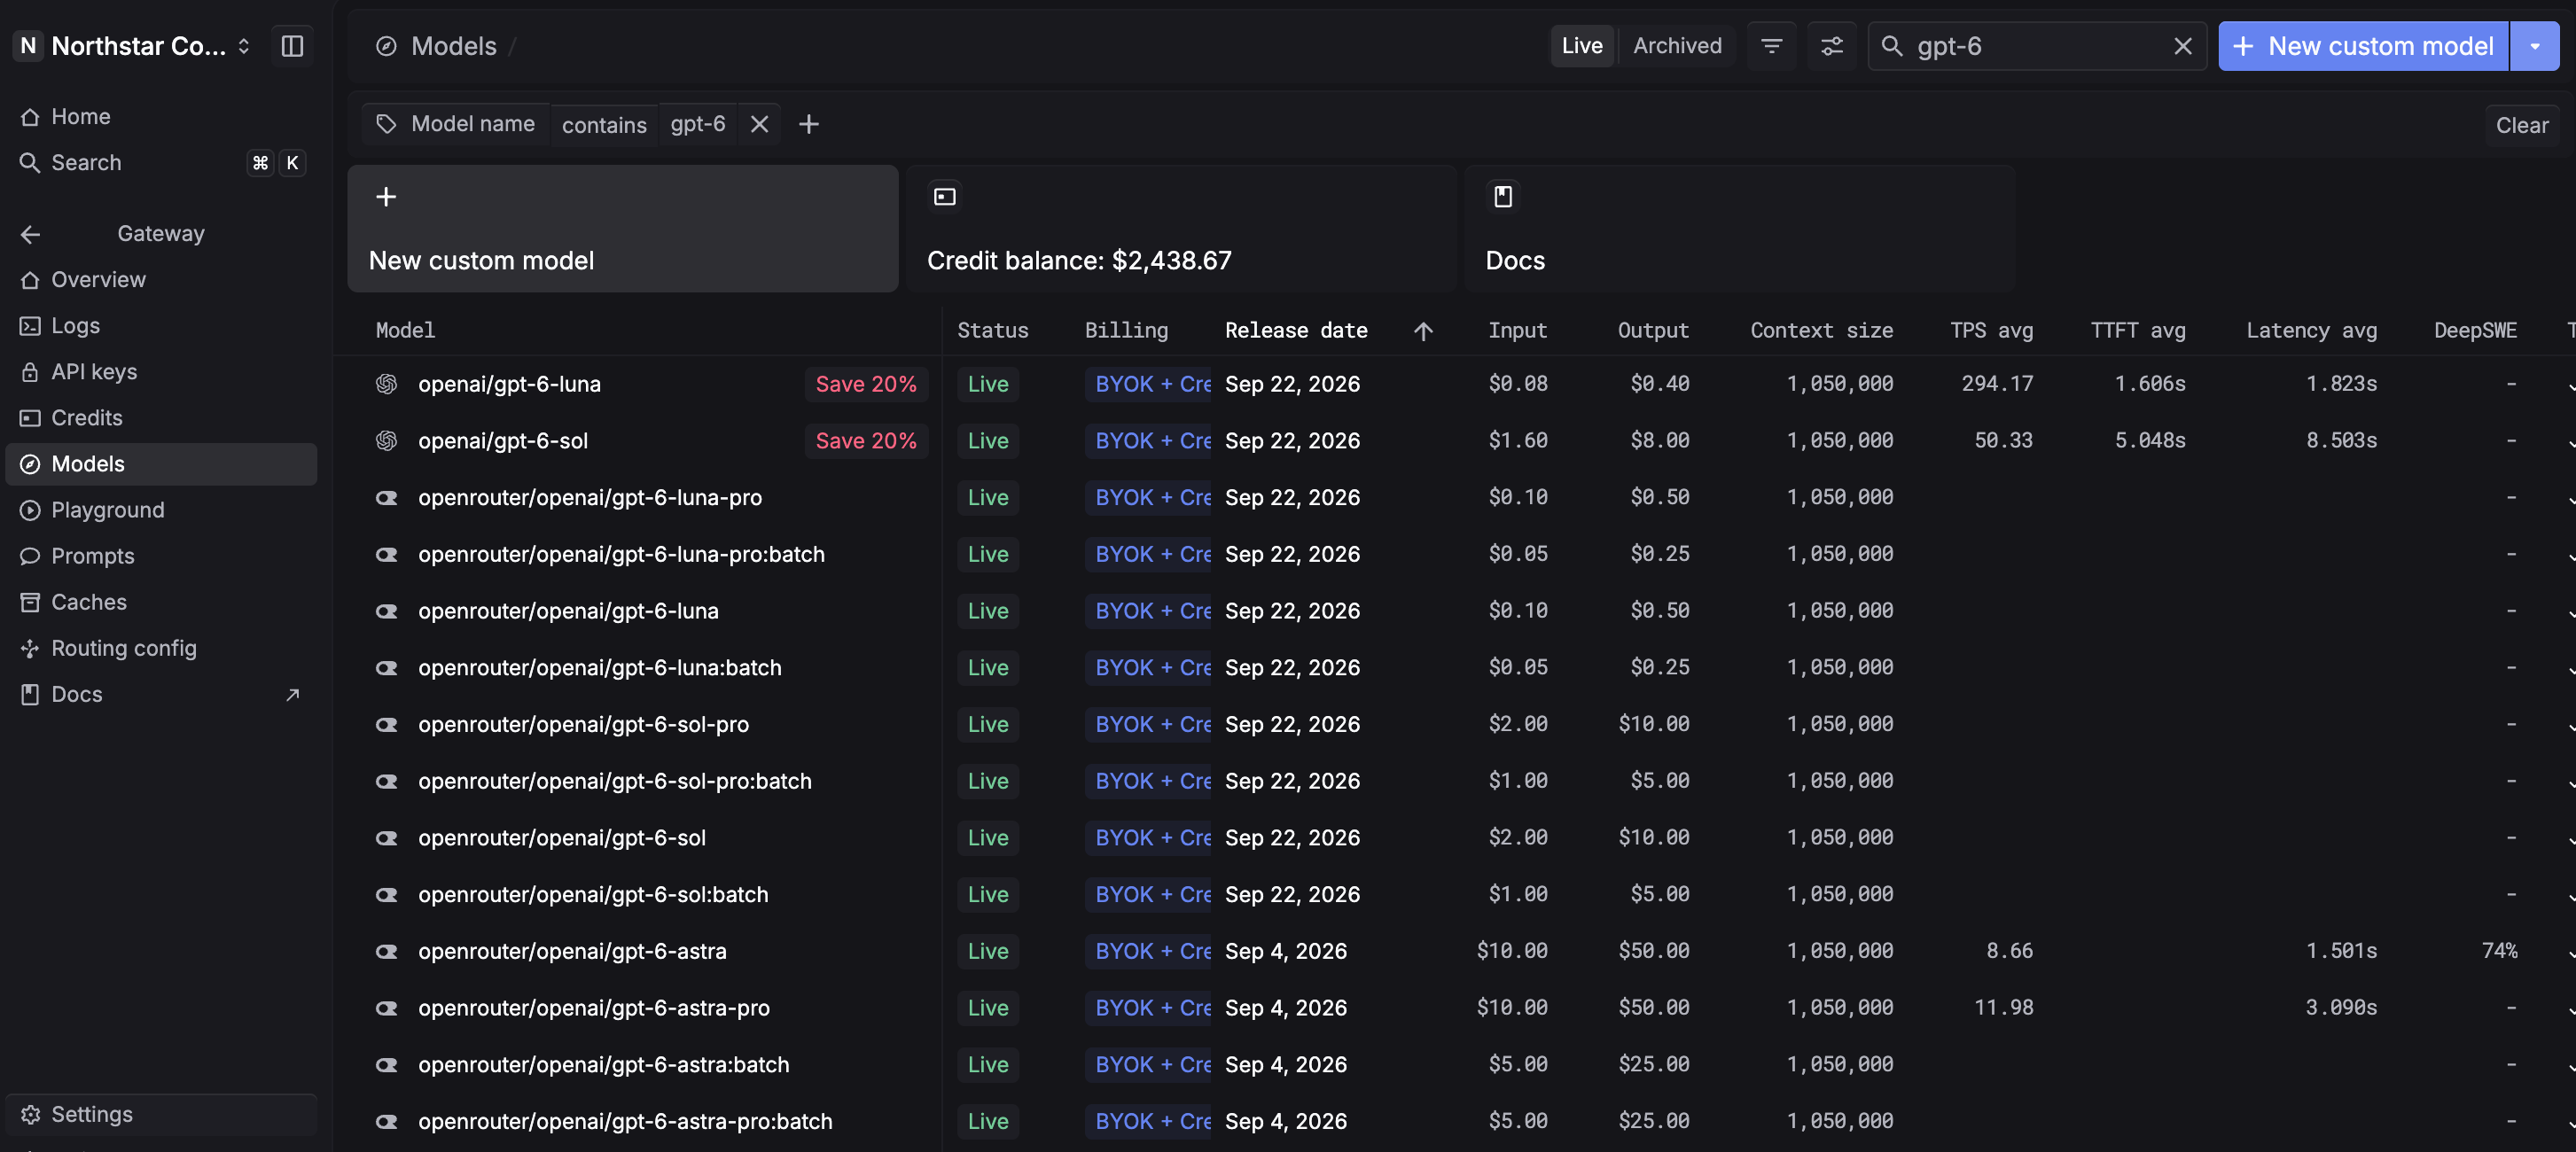
Task: Expand the Northstar workspace switcher
Action: click(x=243, y=46)
